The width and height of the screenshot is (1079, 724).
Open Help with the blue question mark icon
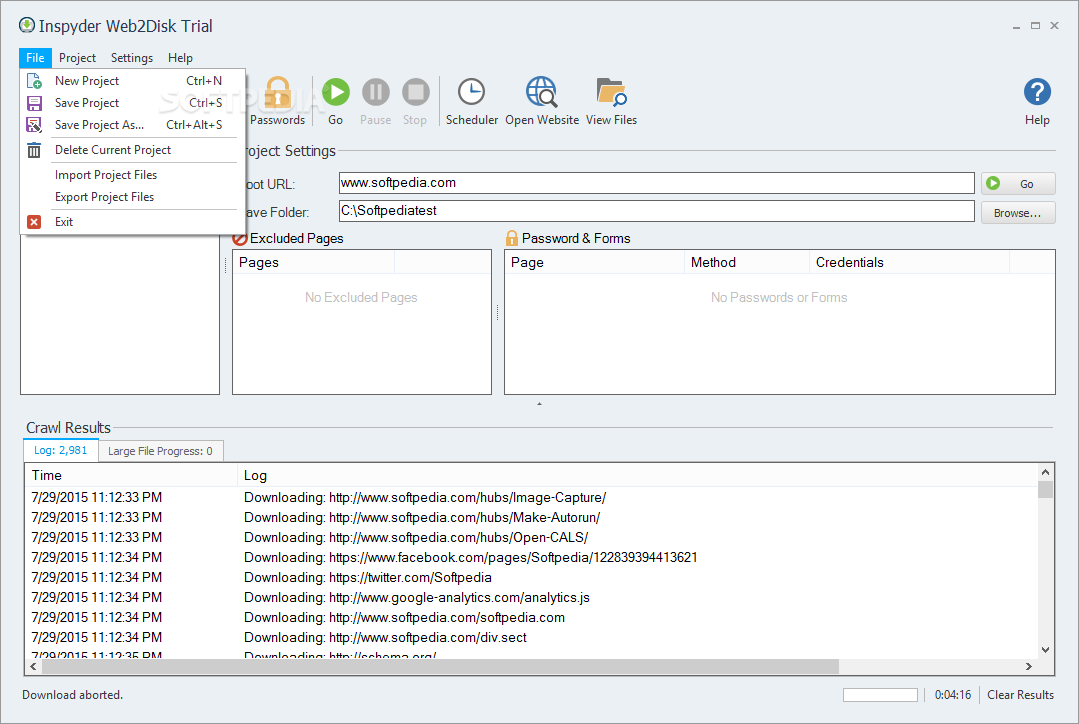pos(1037,92)
